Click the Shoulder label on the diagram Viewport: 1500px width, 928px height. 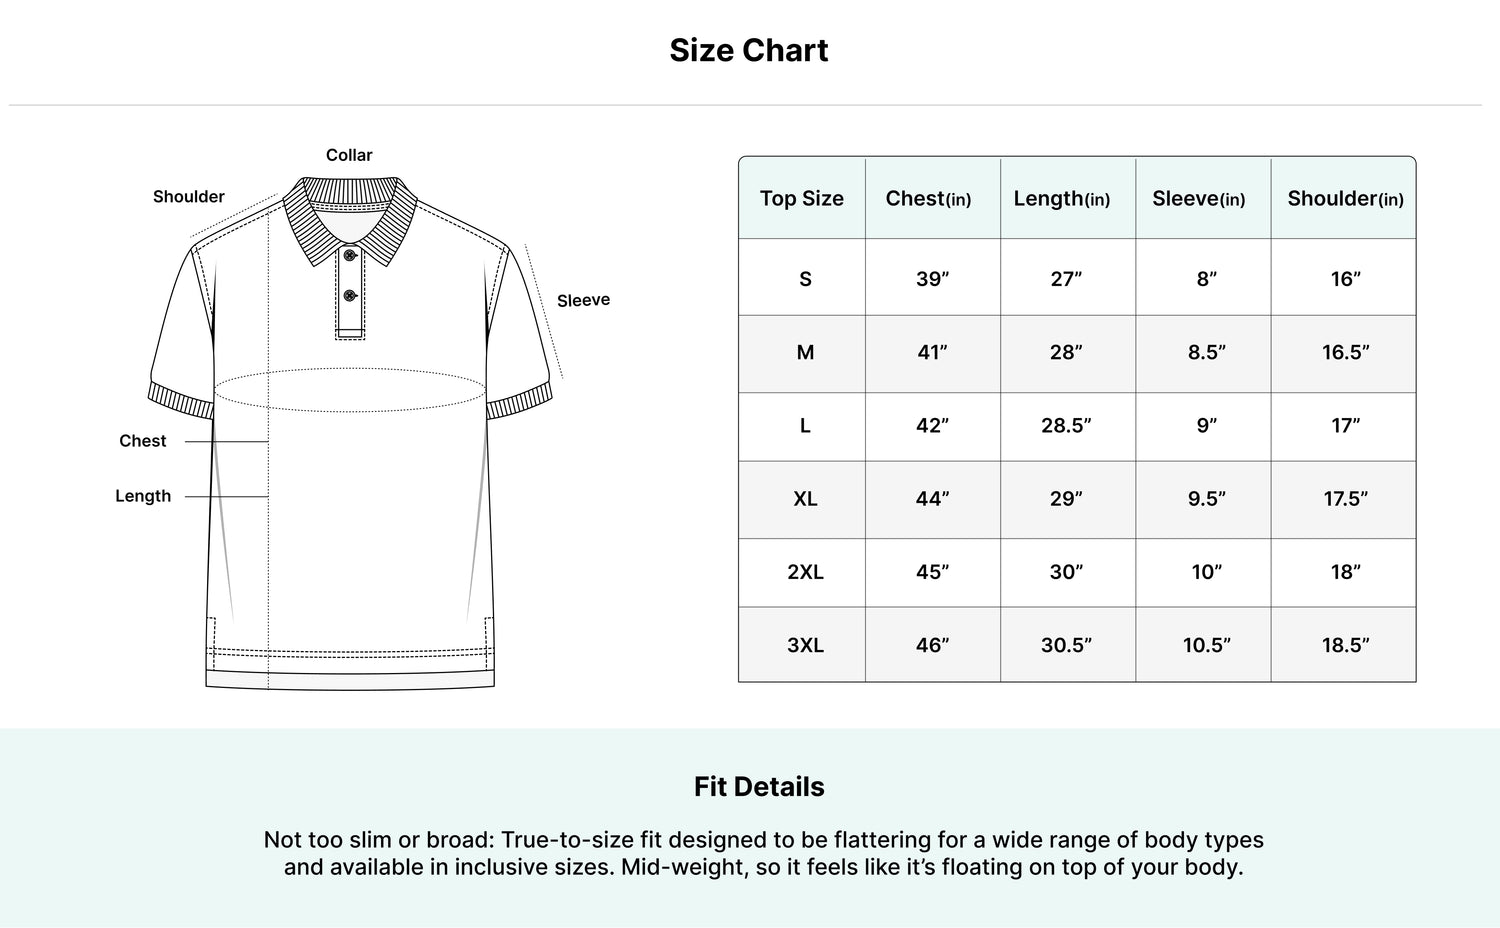[x=189, y=197]
